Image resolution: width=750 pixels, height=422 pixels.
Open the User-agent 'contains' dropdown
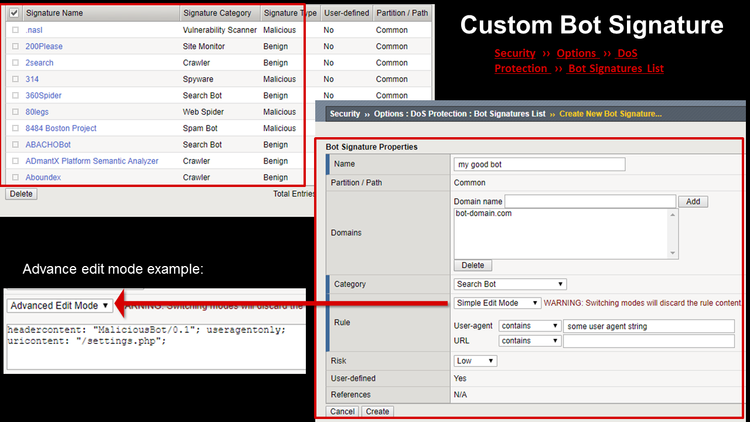coord(529,326)
